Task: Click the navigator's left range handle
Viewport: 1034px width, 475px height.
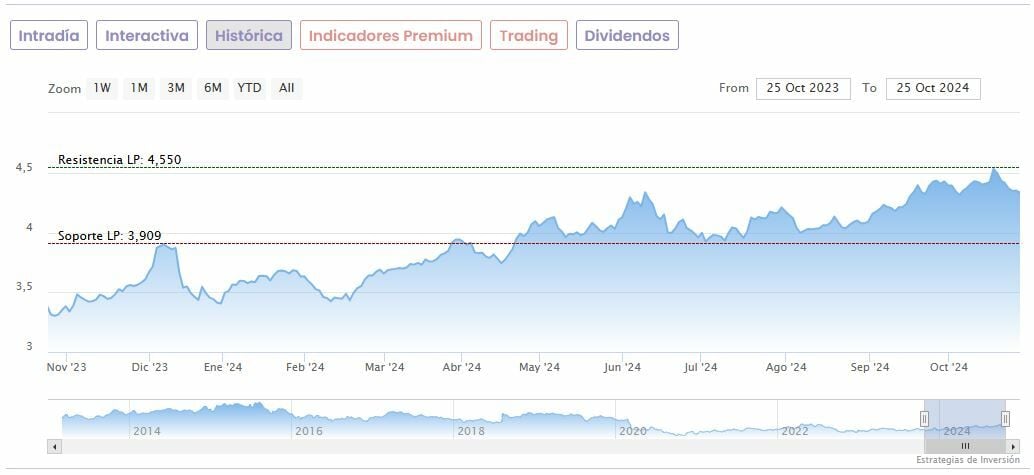Action: click(925, 419)
